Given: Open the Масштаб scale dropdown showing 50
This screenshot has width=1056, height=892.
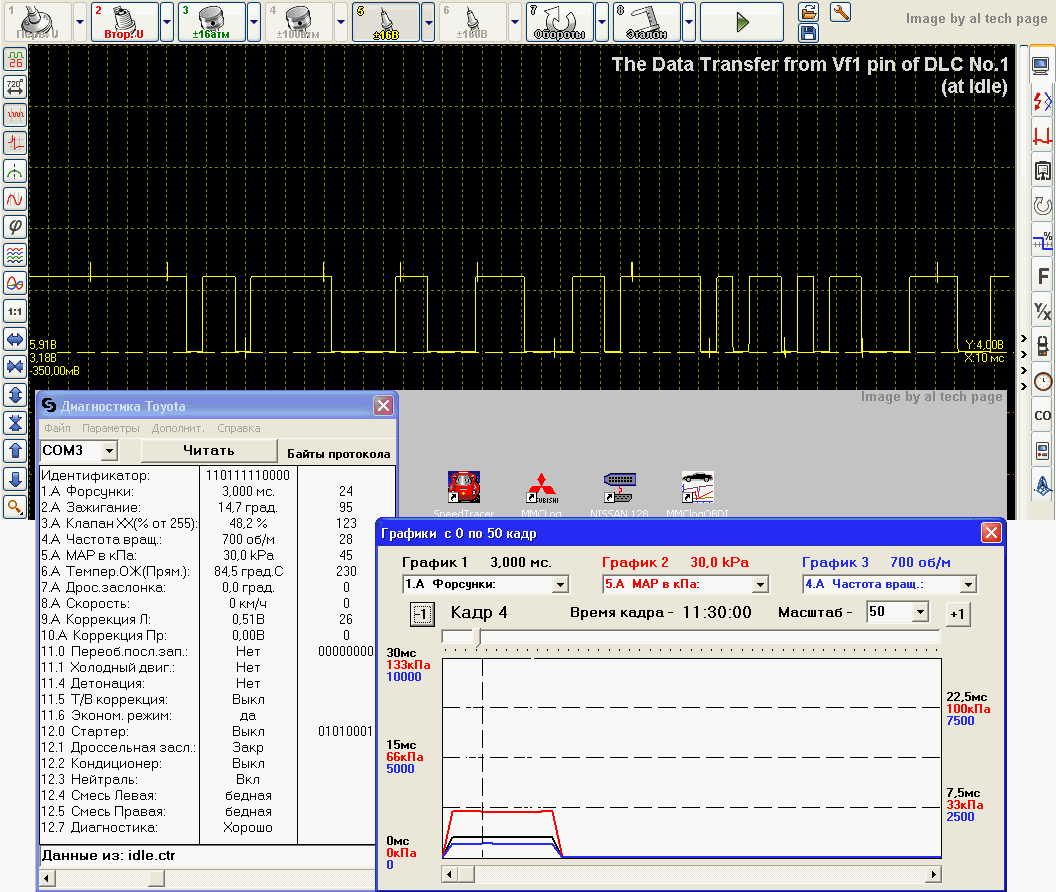Looking at the screenshot, I should (x=920, y=612).
